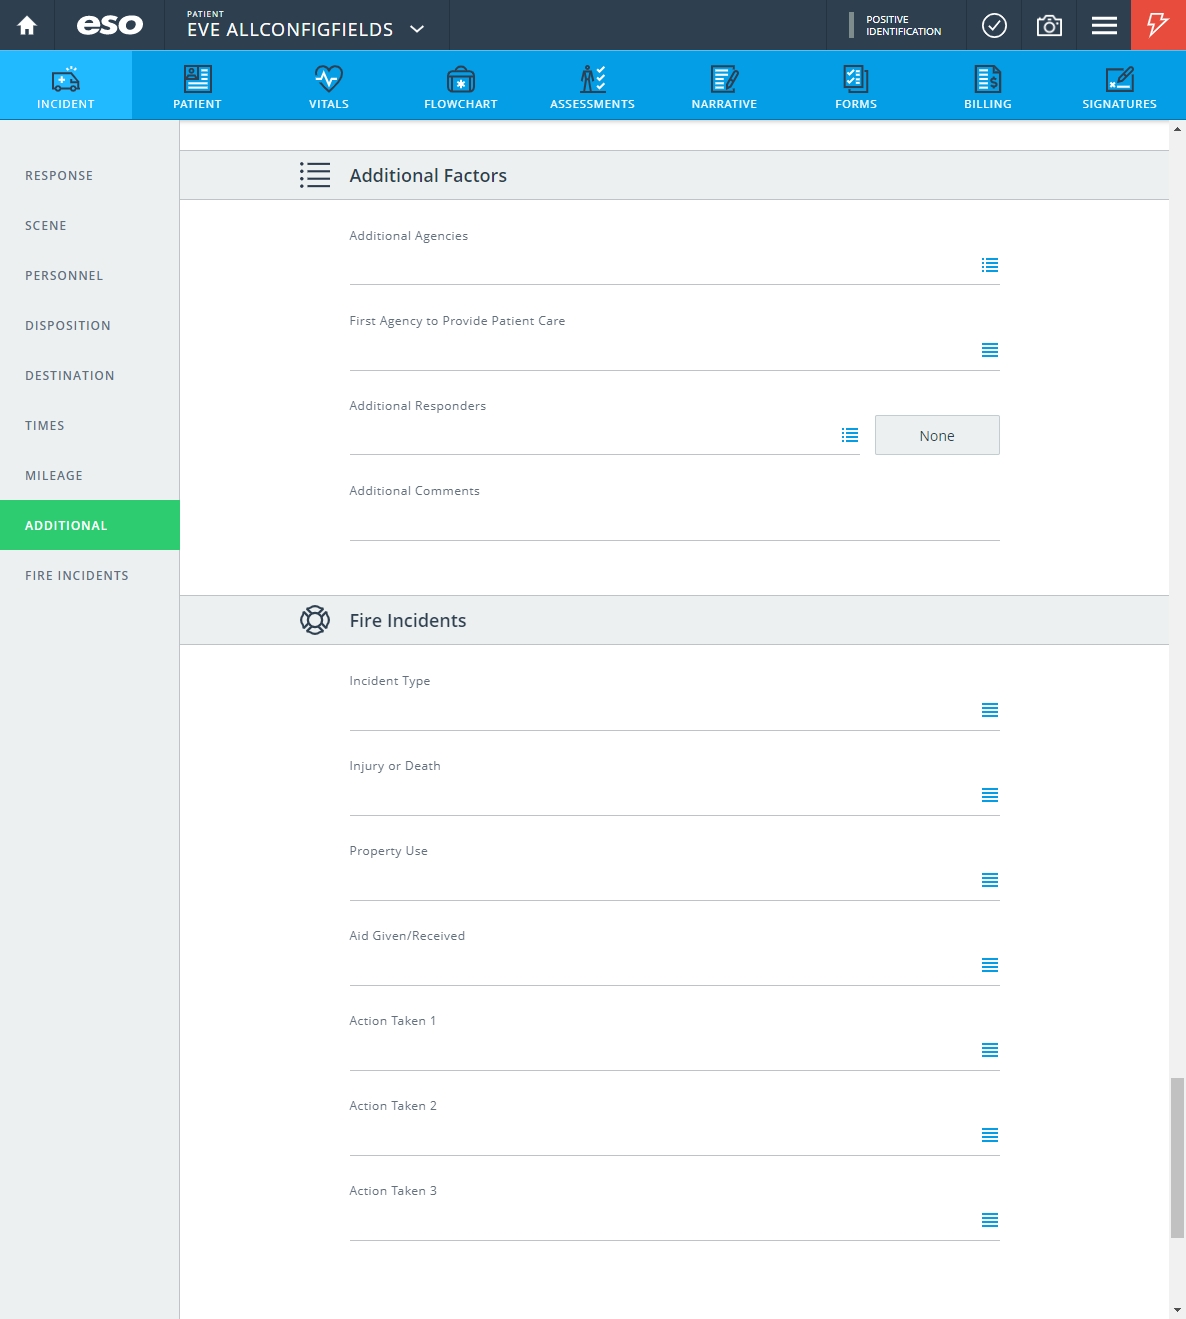The image size is (1186, 1319).
Task: Open First Agency to Provide Patient Care list
Action: [x=990, y=350]
